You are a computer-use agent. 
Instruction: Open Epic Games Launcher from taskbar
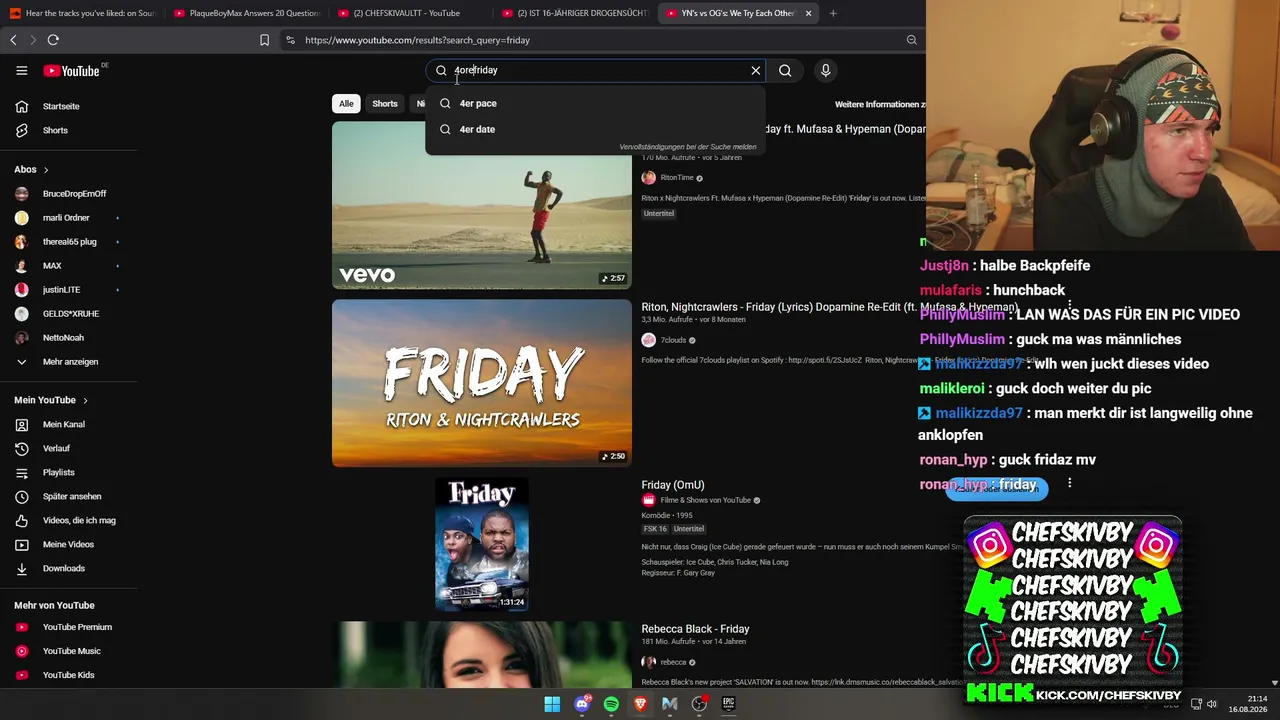pos(729,704)
